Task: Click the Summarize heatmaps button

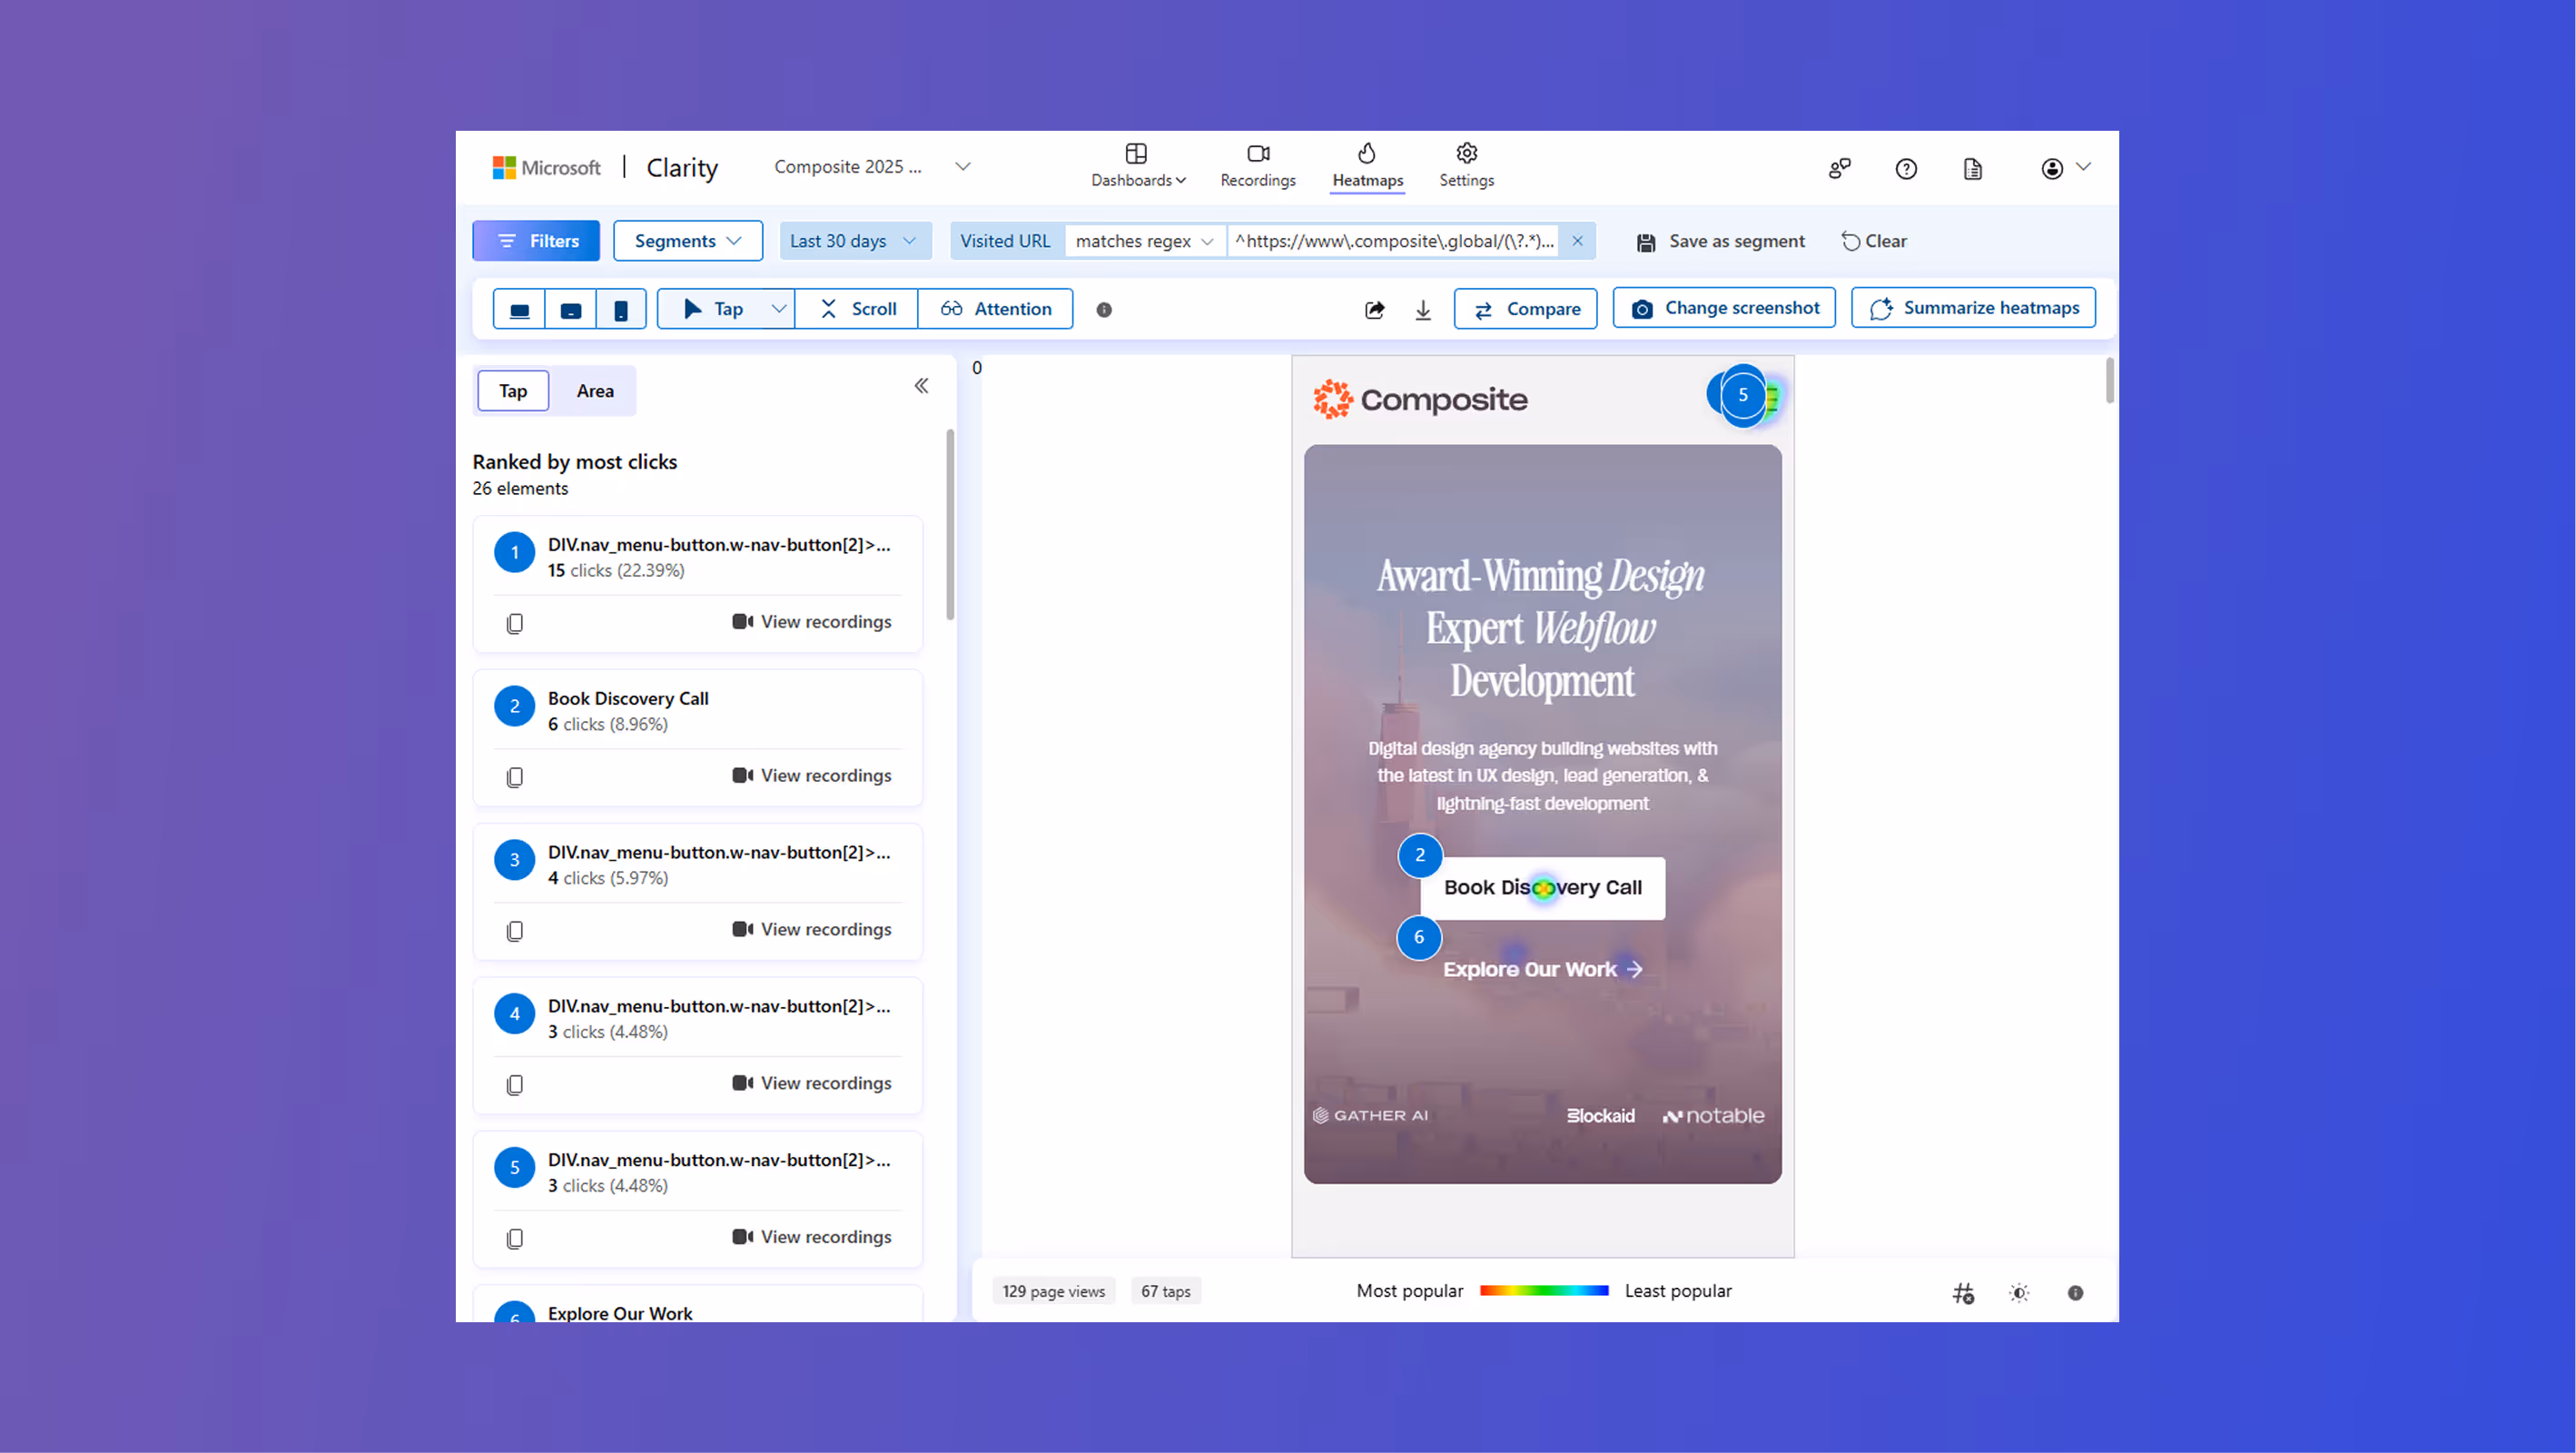Action: pos(1972,307)
